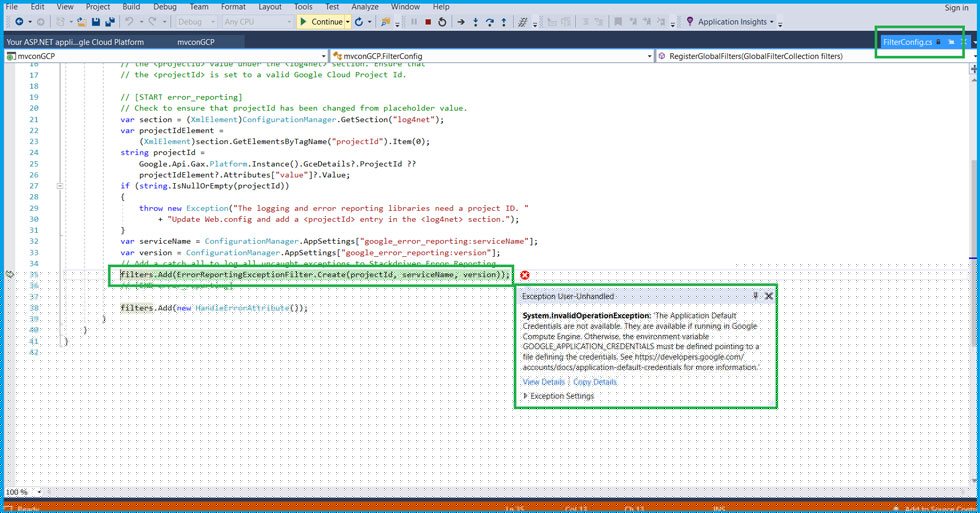Image resolution: width=980 pixels, height=513 pixels.
Task: Select the FilterConfig.cs tab
Action: [908, 42]
